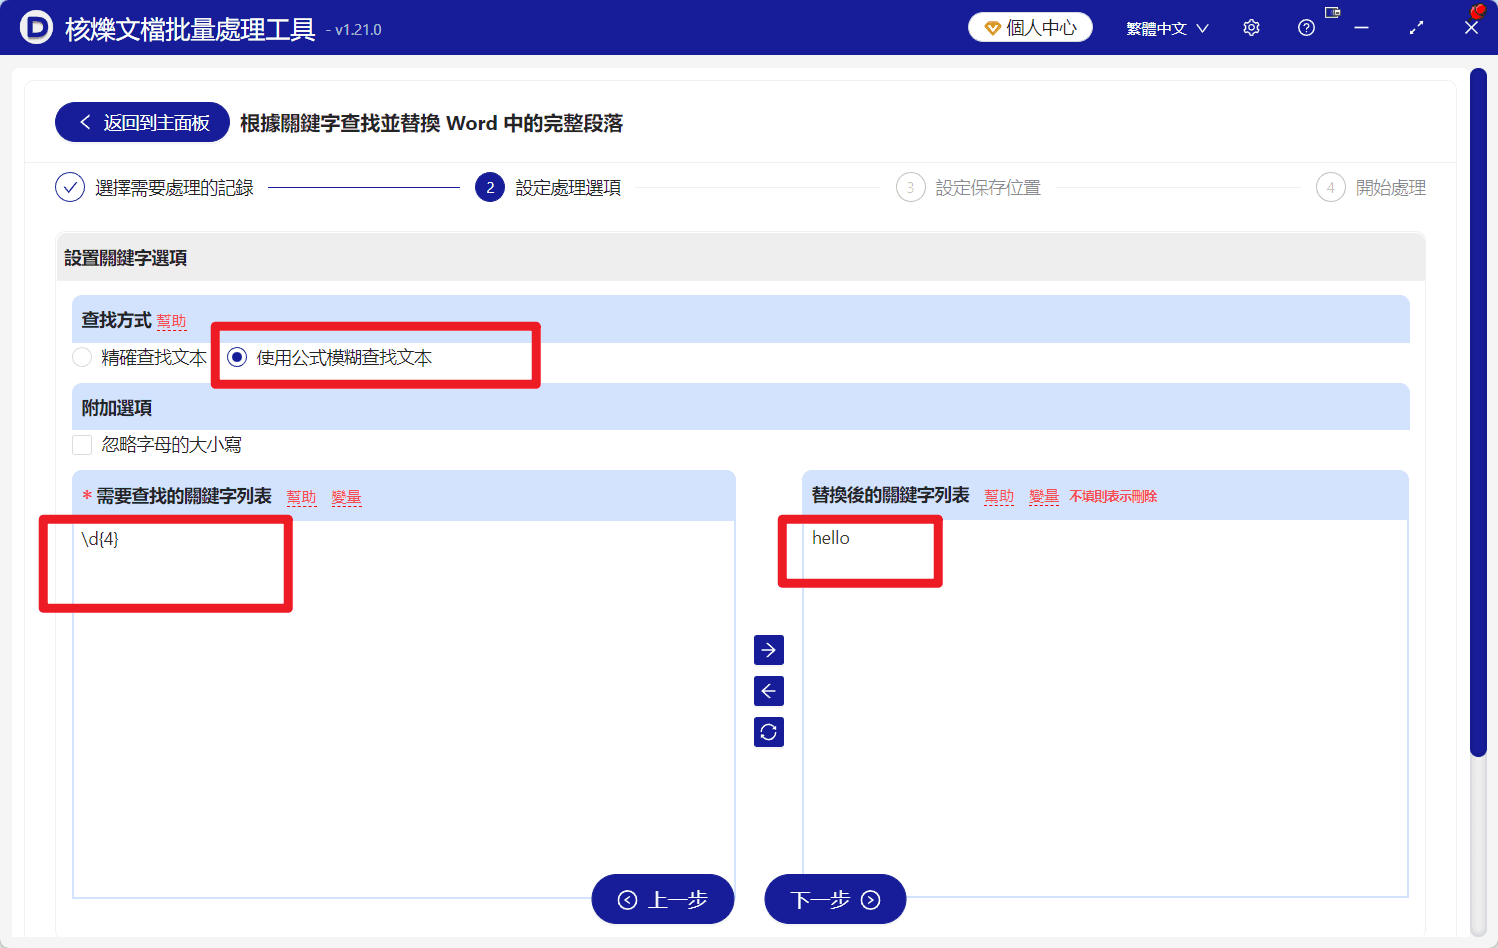Screen dimensions: 1498x948
Task: Enable the 忽略字母的大小寫 checkbox
Action: (x=82, y=444)
